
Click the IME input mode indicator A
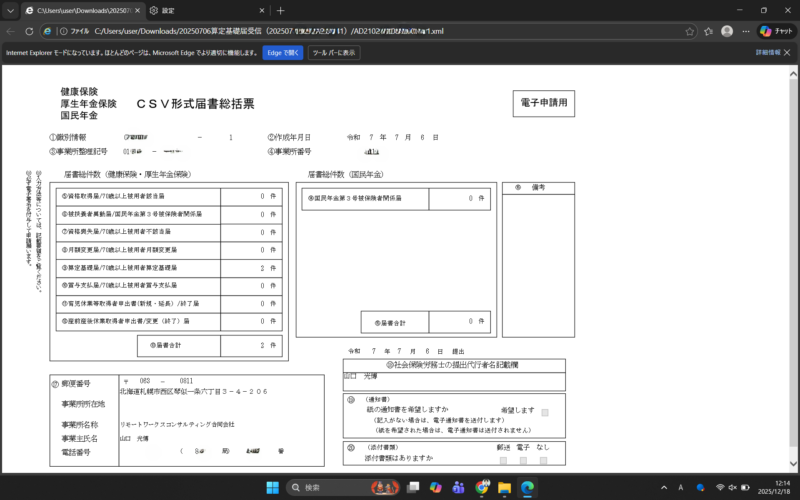click(x=681, y=488)
